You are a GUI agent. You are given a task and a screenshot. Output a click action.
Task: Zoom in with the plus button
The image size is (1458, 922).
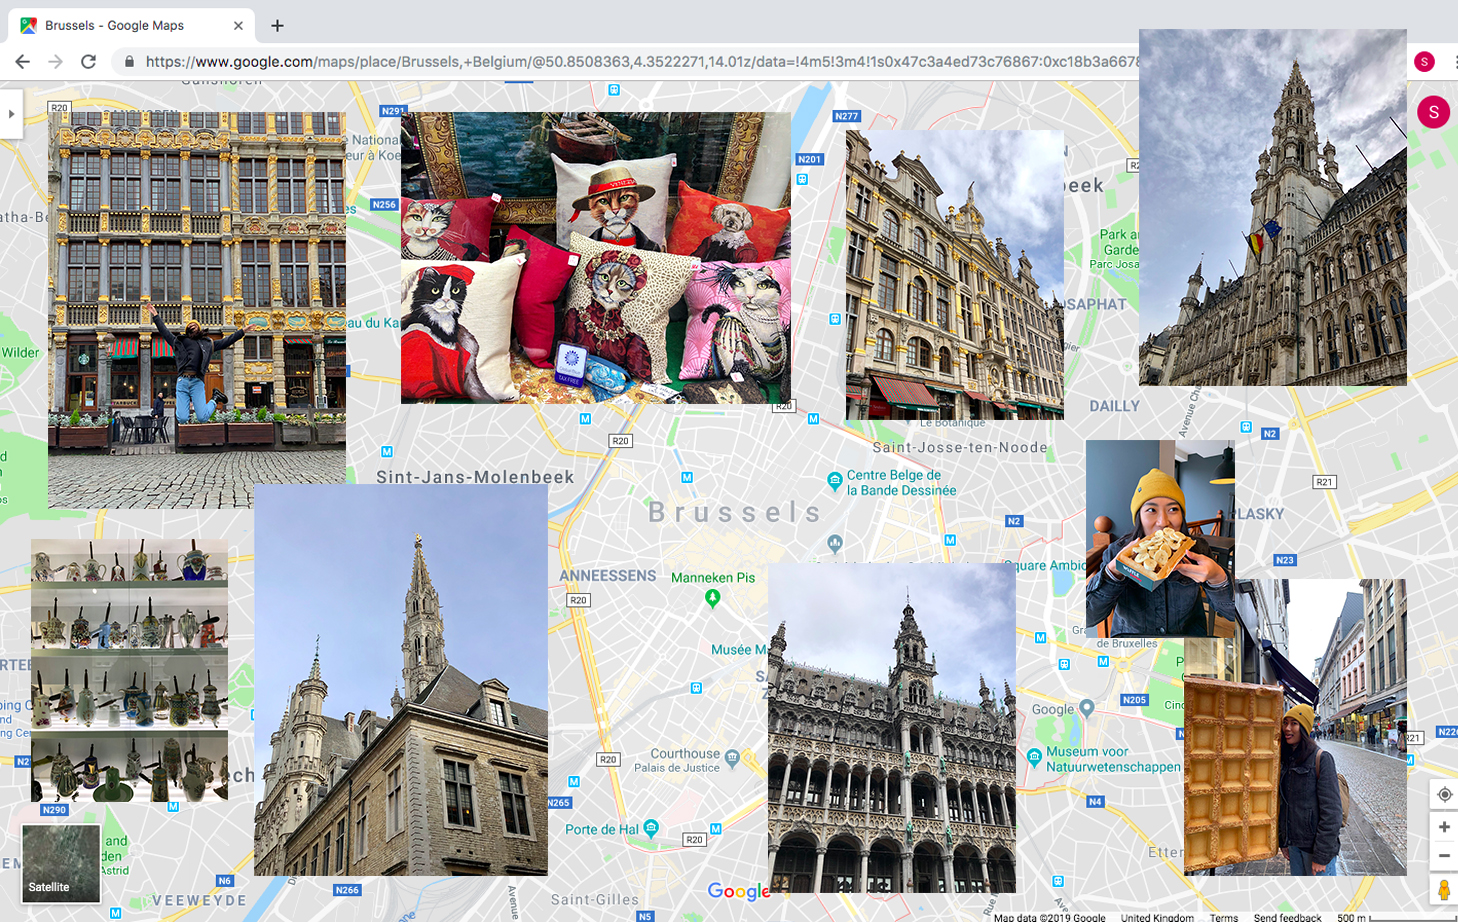pos(1444,827)
